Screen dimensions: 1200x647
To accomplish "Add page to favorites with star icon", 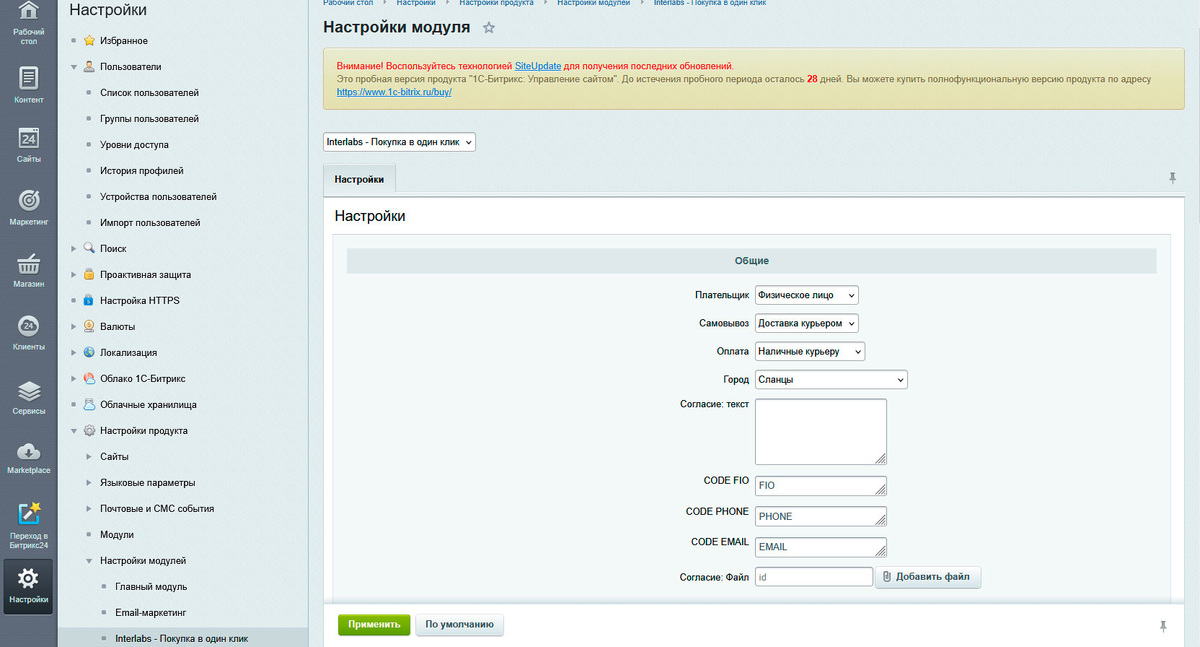I will (489, 27).
